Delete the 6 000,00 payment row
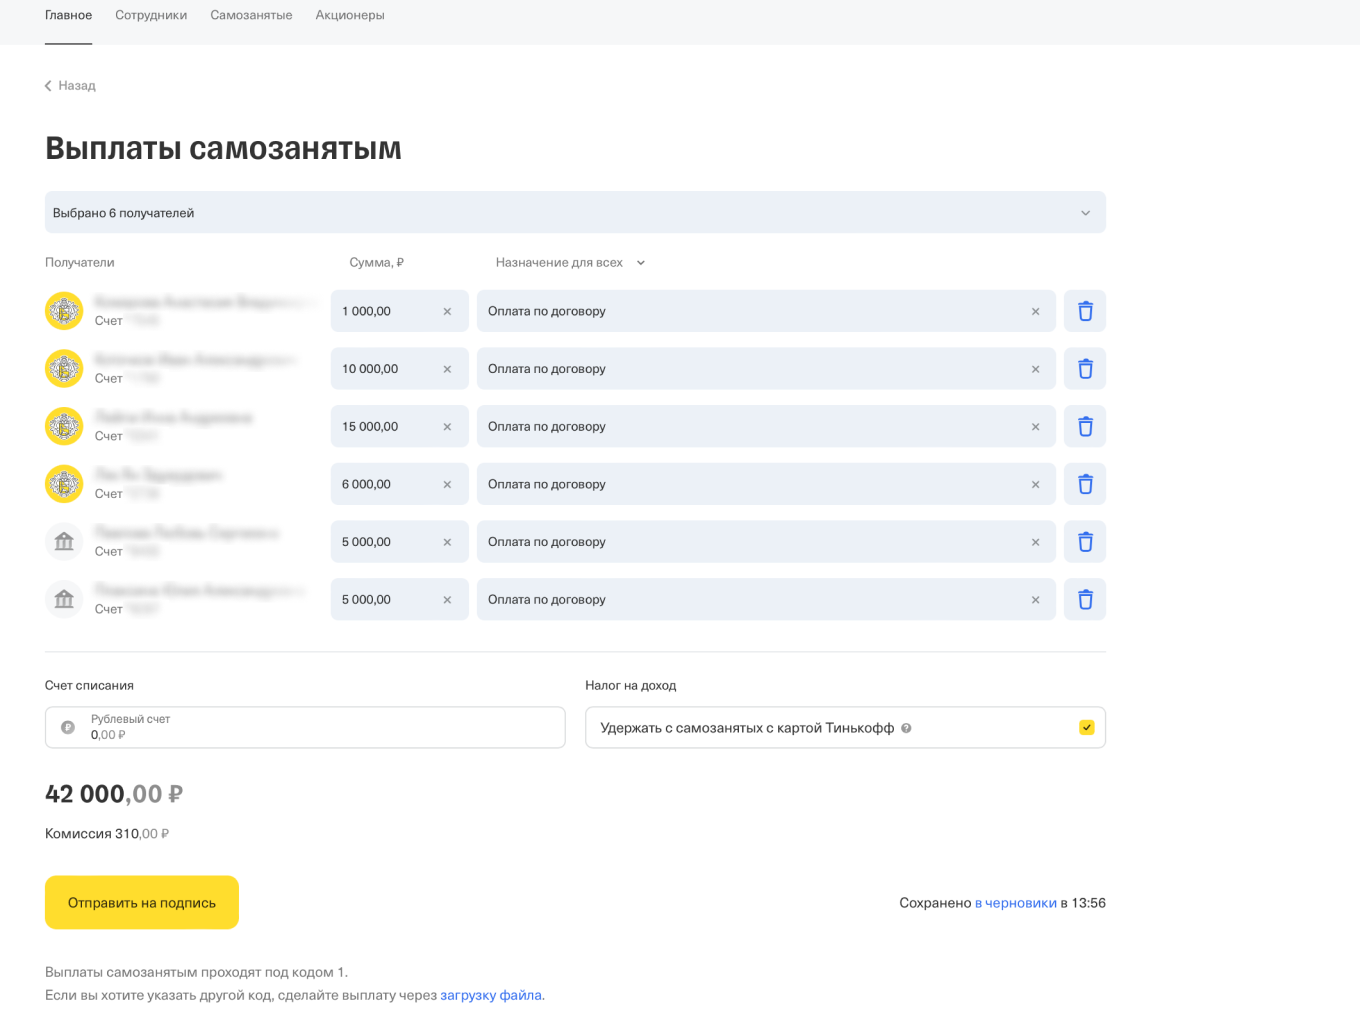 1085,485
